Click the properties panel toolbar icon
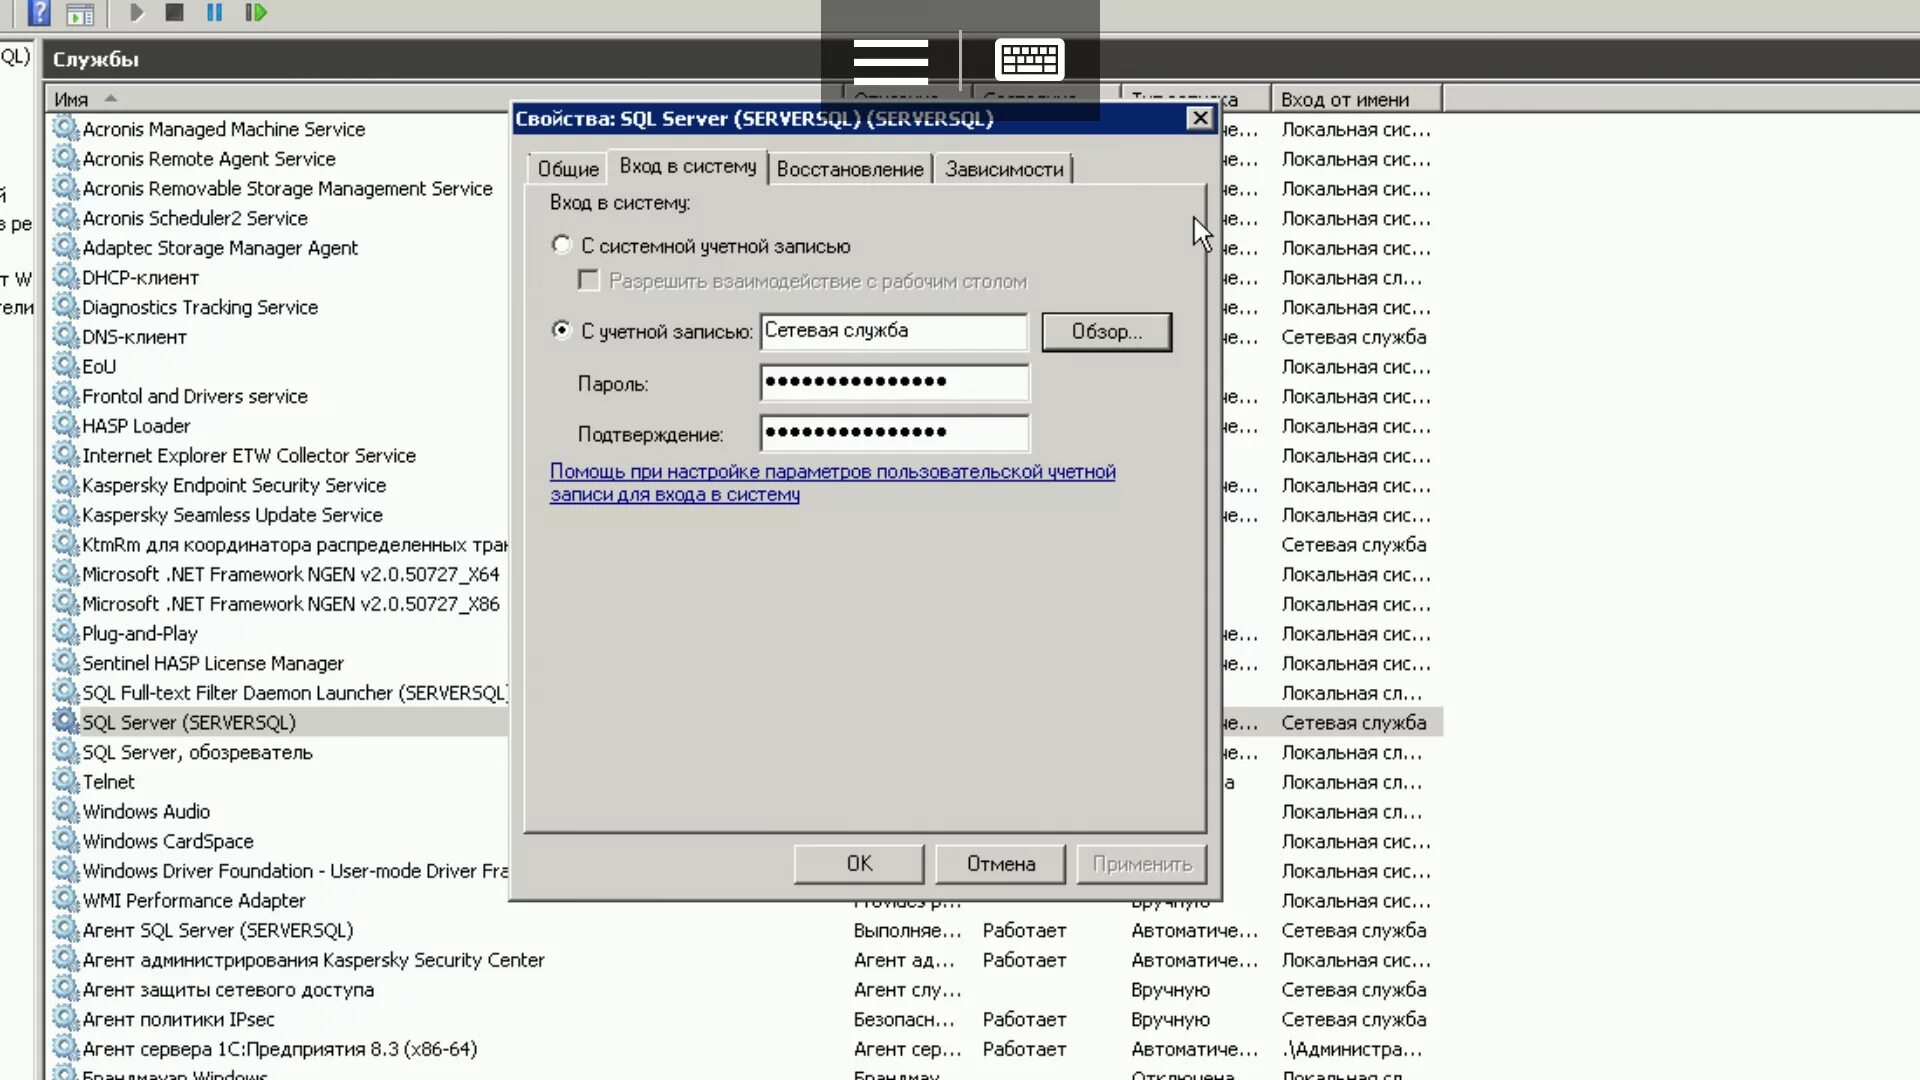This screenshot has width=1920, height=1080. click(x=80, y=14)
